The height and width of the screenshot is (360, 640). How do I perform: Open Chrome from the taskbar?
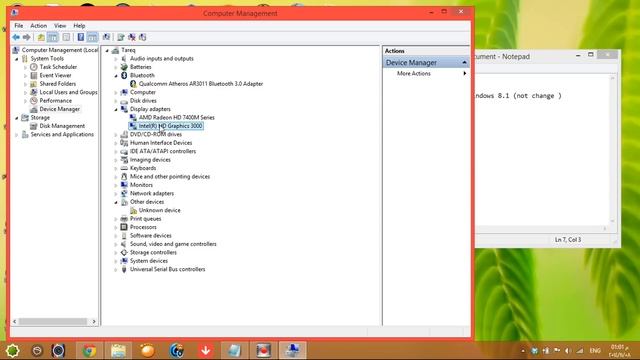coord(89,351)
